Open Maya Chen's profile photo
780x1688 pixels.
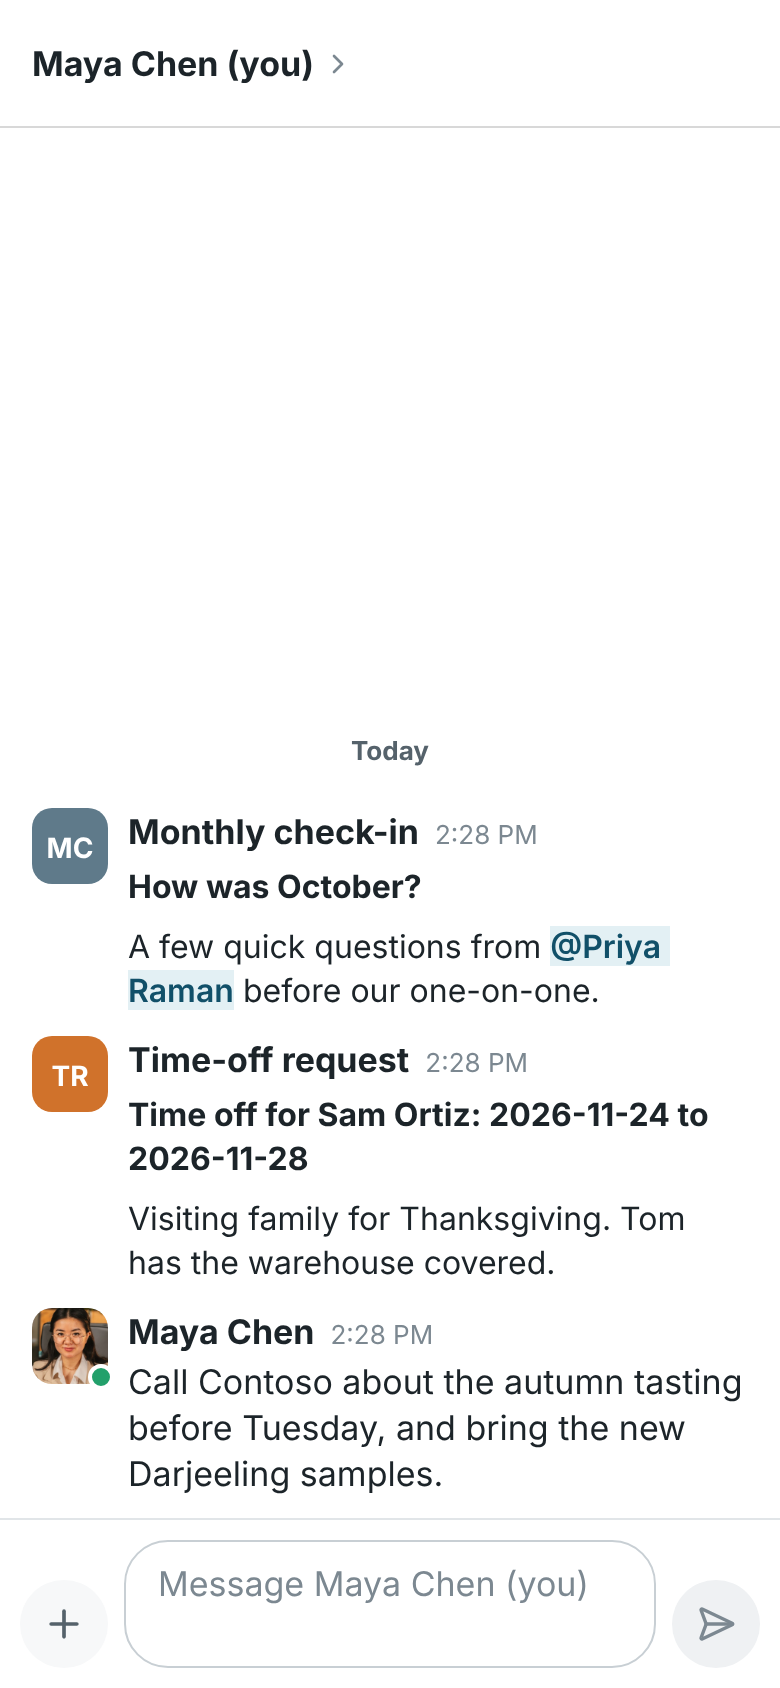70,1346
